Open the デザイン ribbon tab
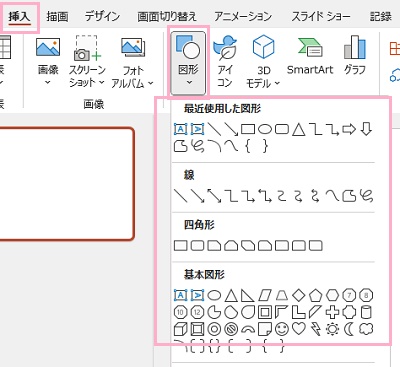The image size is (400, 367). click(x=102, y=16)
